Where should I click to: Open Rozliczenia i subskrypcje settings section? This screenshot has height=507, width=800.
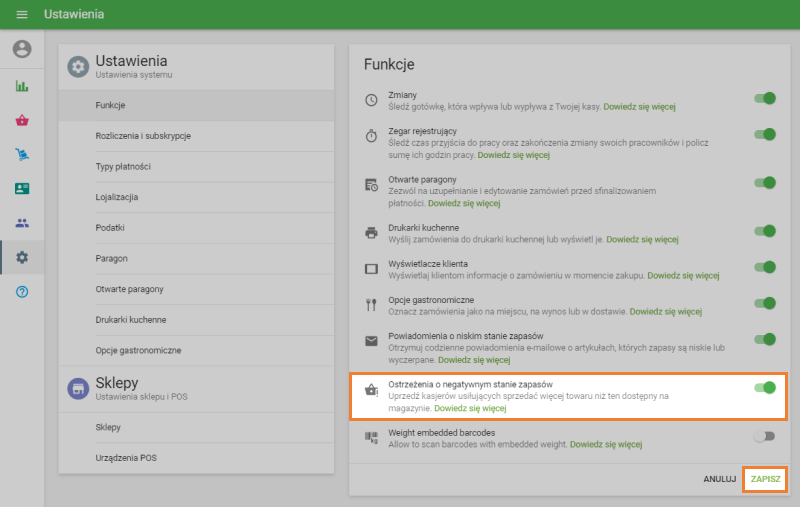click(x=143, y=136)
